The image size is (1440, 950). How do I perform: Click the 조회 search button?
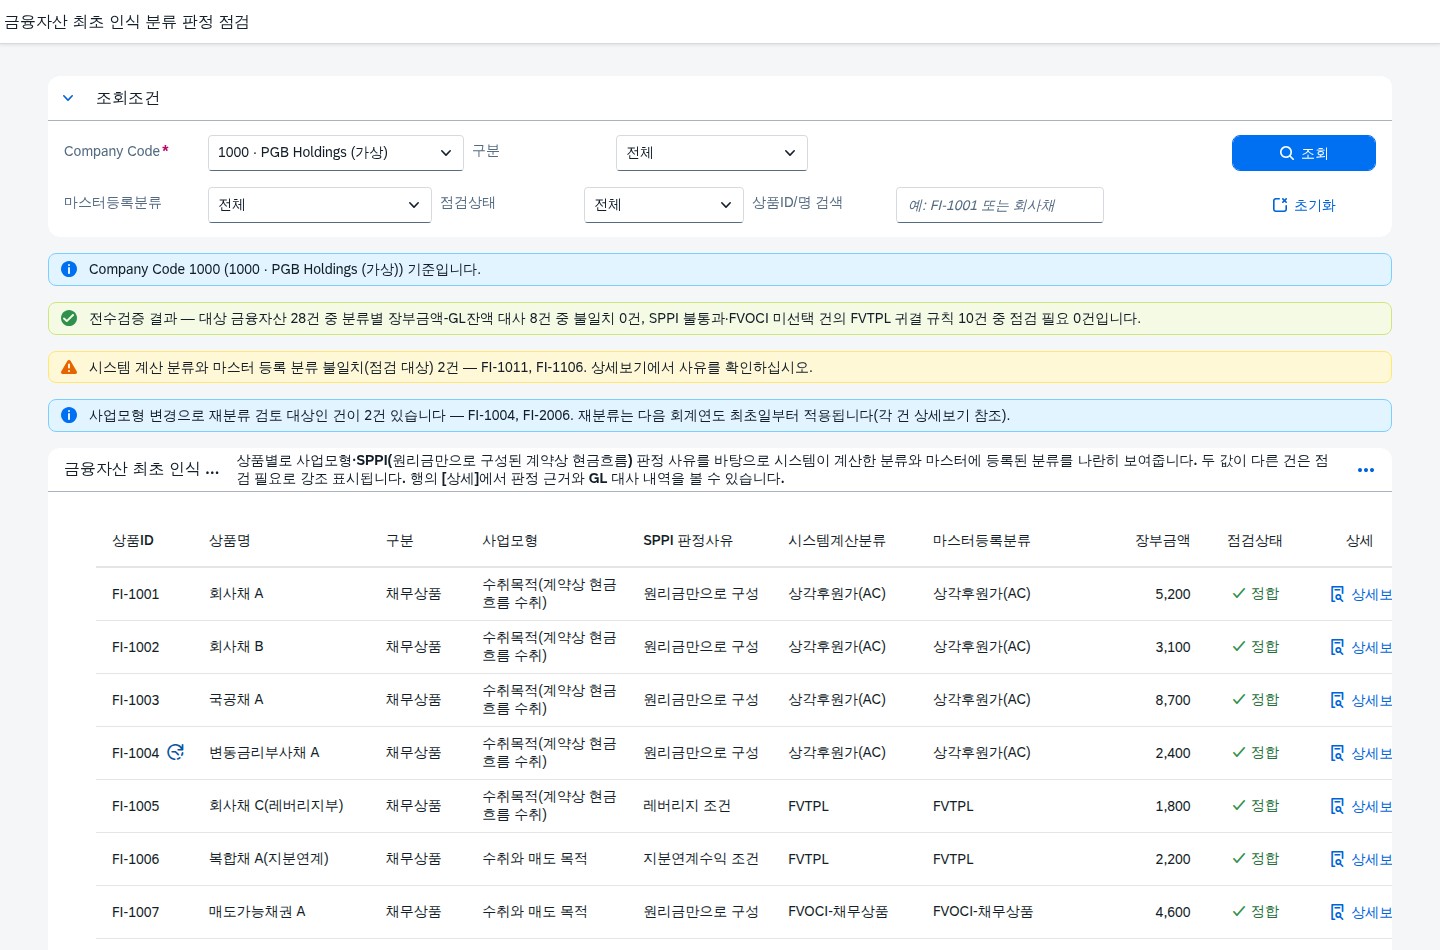[x=1304, y=153]
